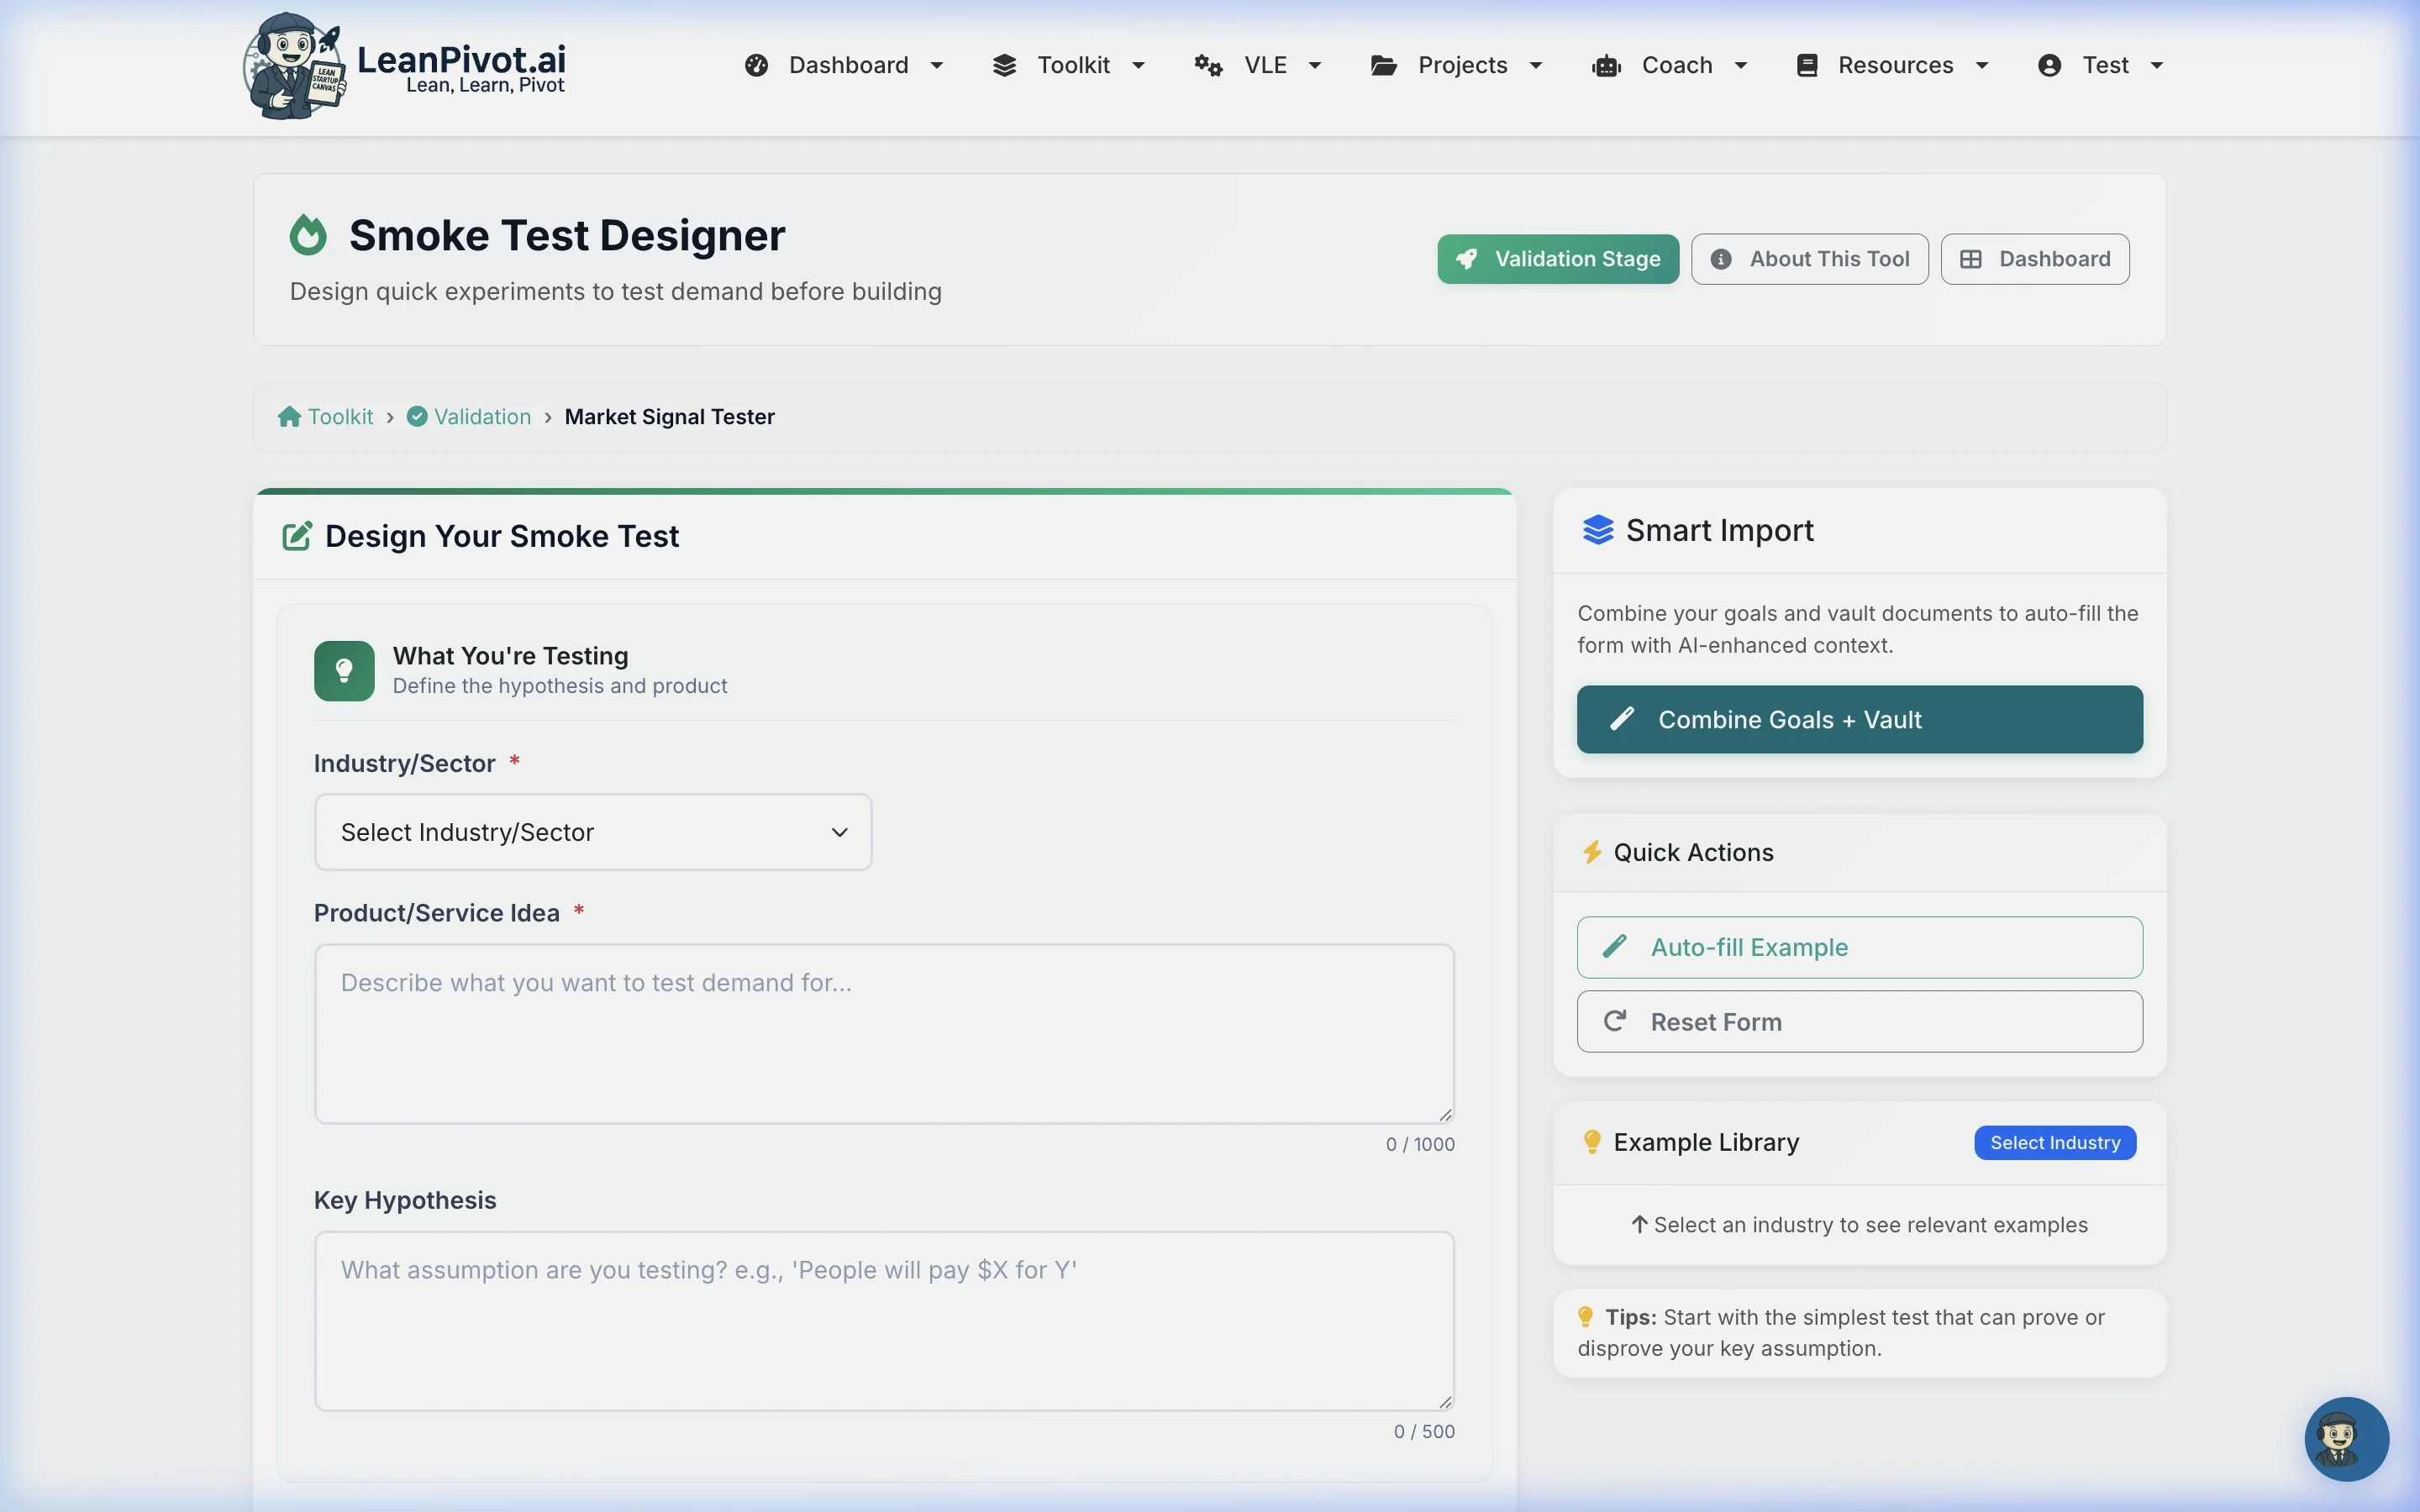The image size is (2420, 1512).
Task: Click the edit icon by Design Your Smoke Test
Action: tap(297, 536)
